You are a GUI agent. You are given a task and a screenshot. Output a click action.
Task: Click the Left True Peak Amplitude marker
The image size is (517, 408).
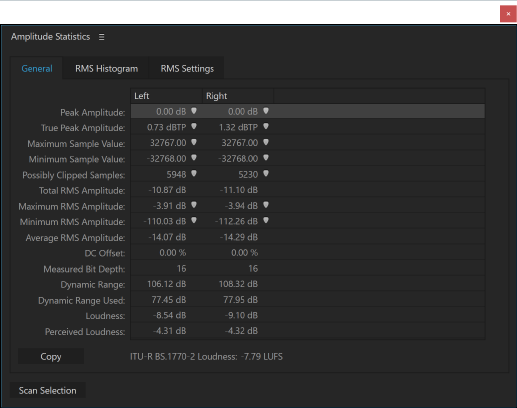[x=194, y=127]
